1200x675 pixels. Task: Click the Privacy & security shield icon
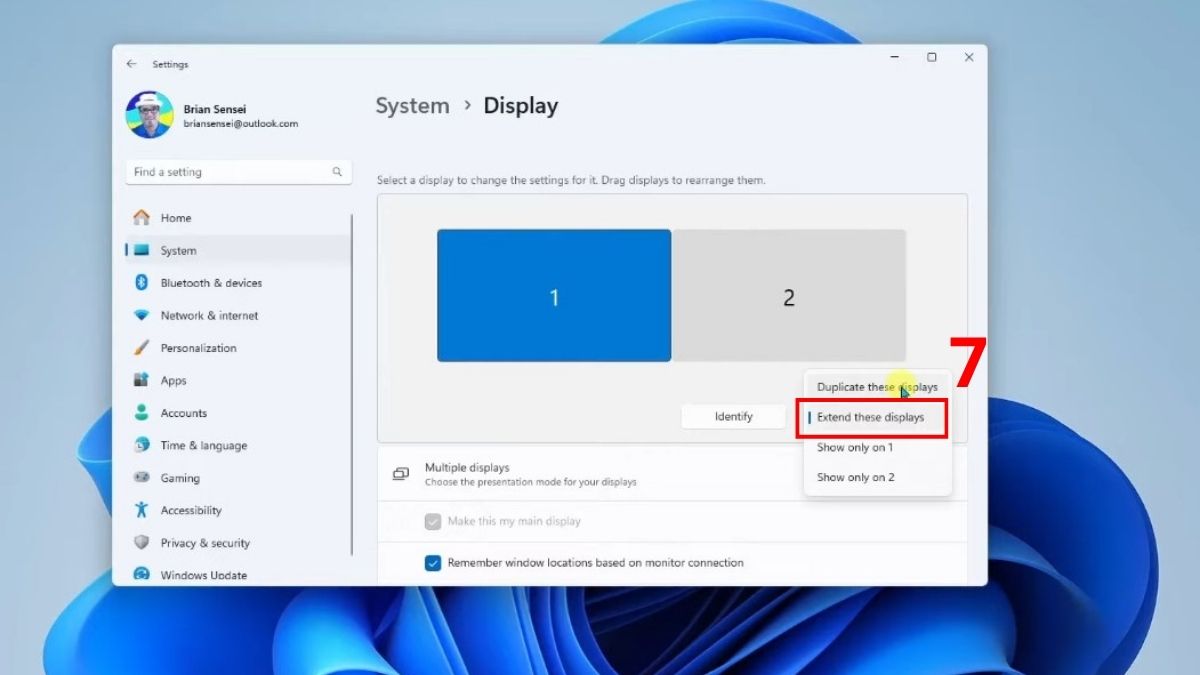(x=141, y=543)
